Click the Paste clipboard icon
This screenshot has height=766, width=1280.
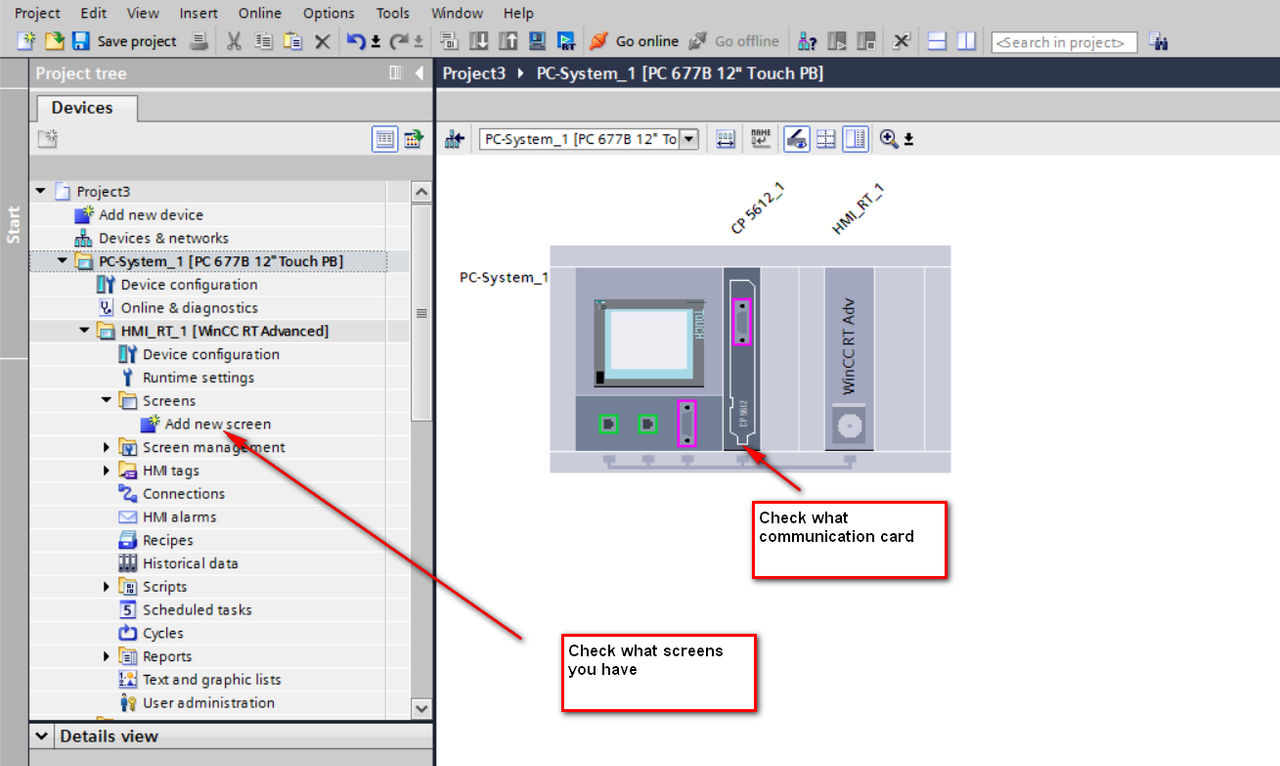[293, 41]
